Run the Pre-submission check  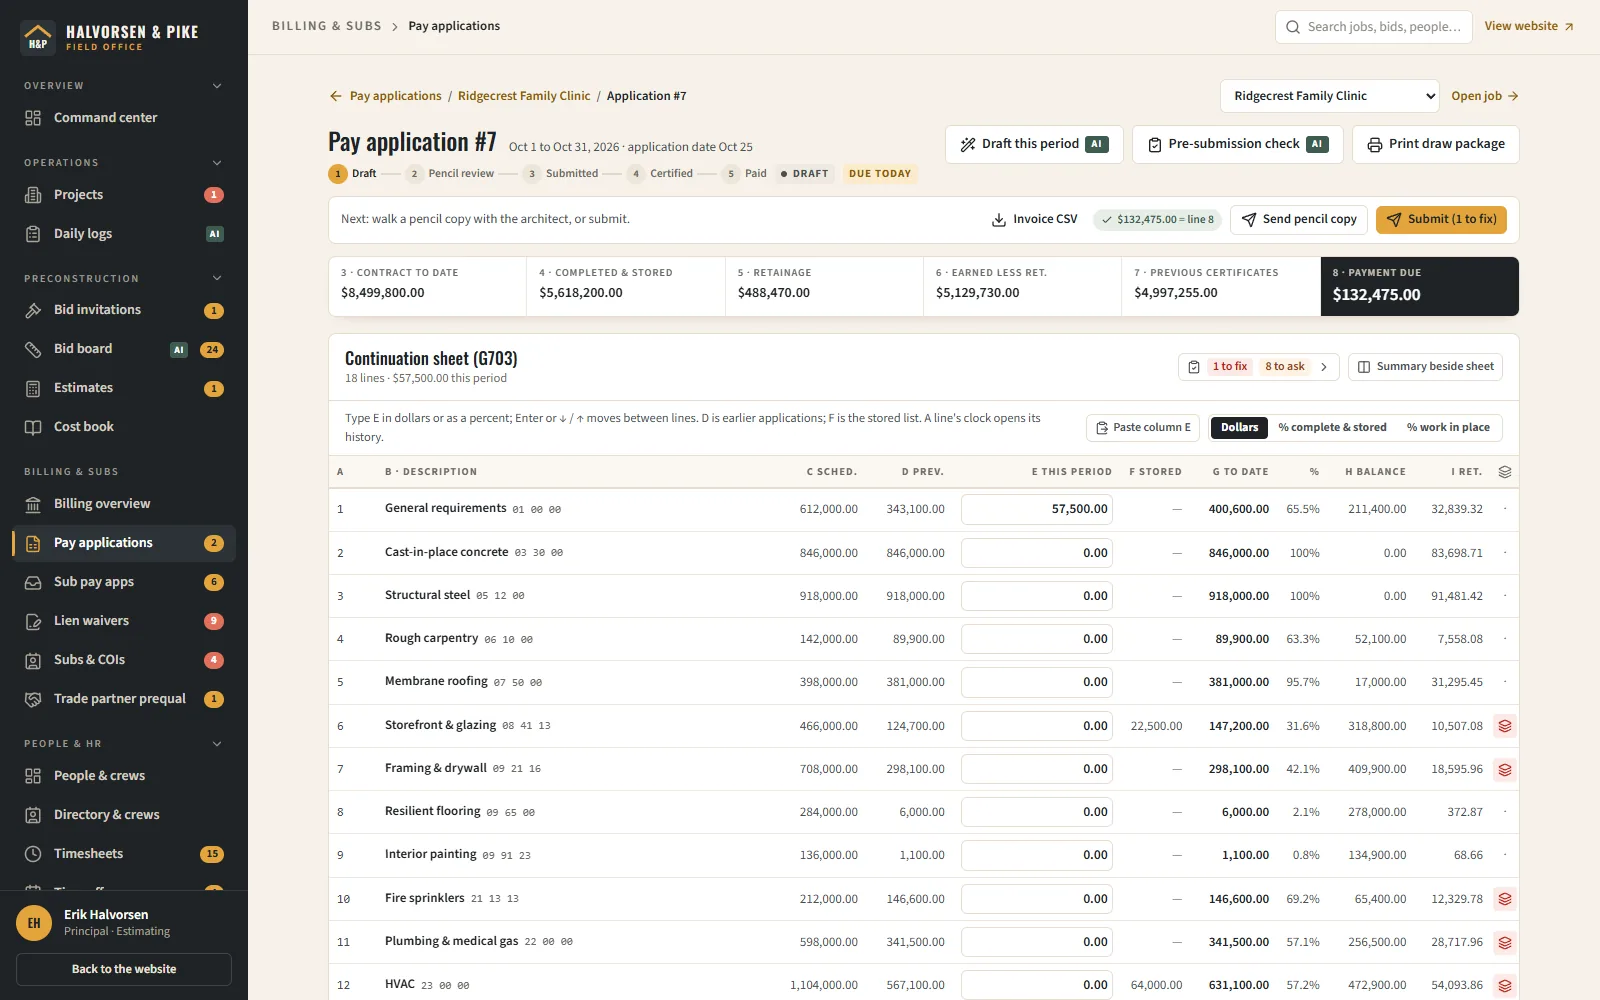click(1237, 144)
